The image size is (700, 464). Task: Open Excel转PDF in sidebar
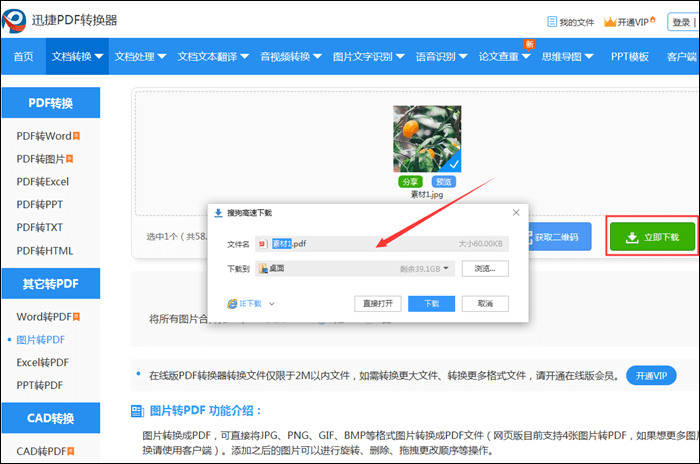pyautogui.click(x=42, y=362)
